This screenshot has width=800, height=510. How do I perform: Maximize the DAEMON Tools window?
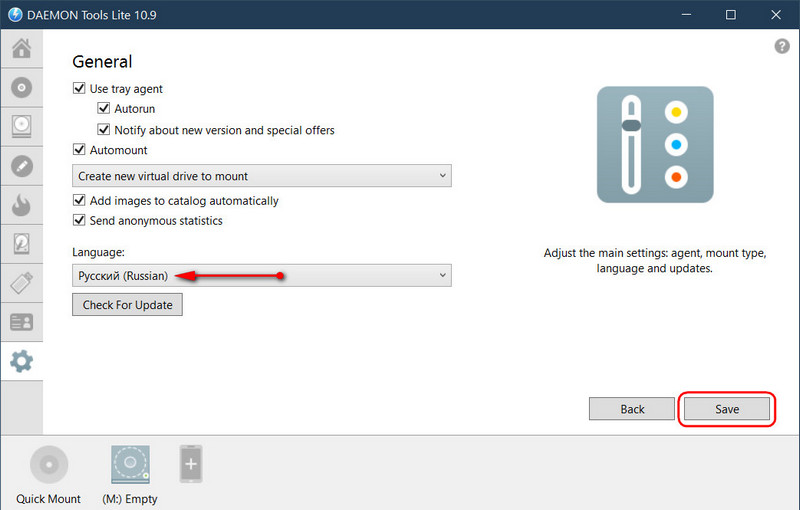point(731,15)
